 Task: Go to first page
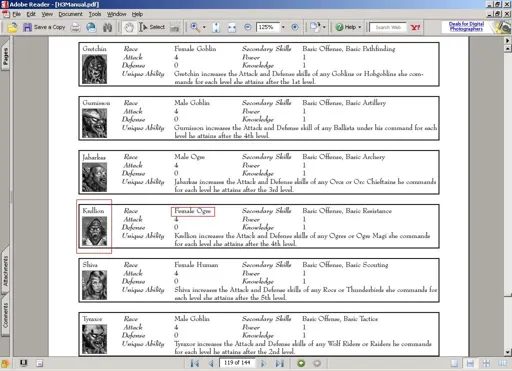tap(195, 363)
